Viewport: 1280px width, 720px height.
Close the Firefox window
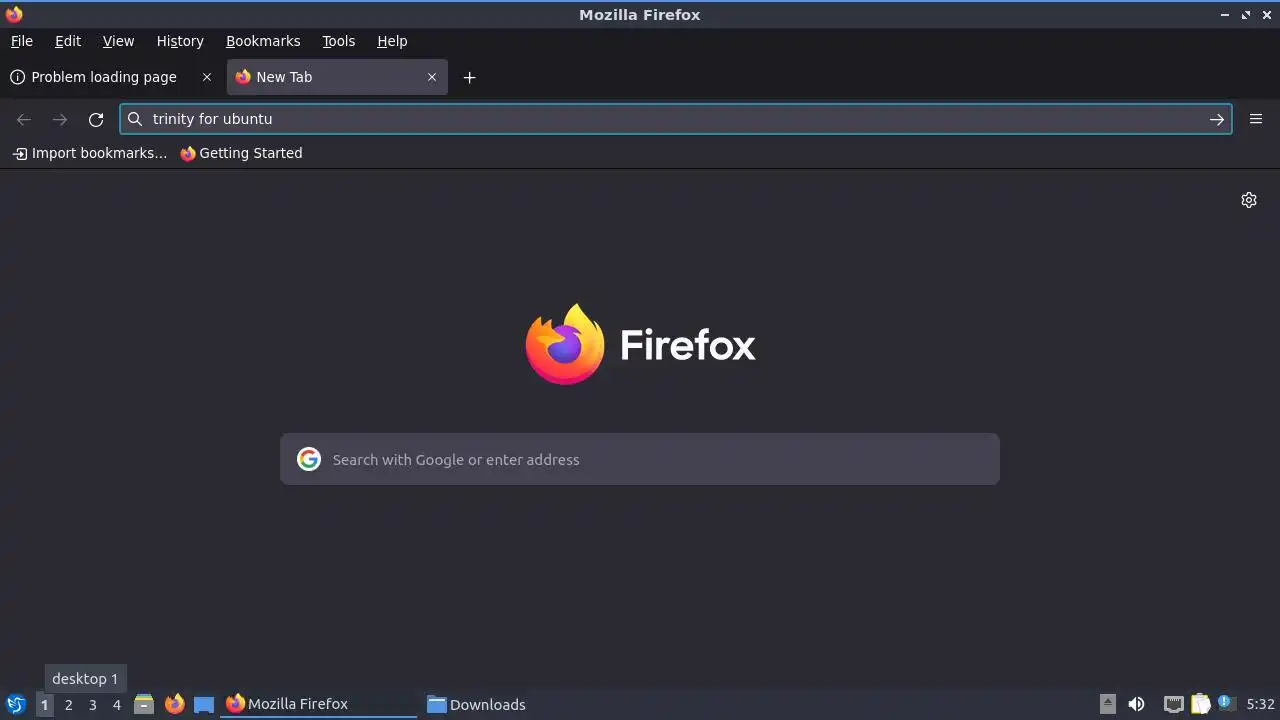[x=1266, y=15]
